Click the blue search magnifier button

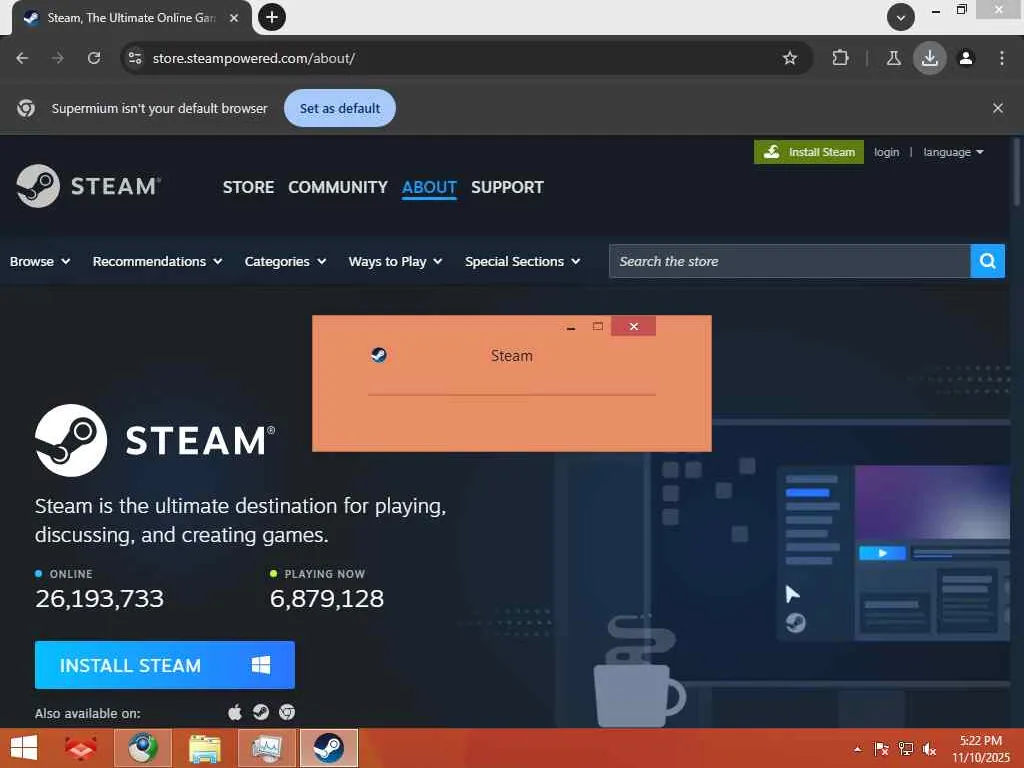(987, 261)
